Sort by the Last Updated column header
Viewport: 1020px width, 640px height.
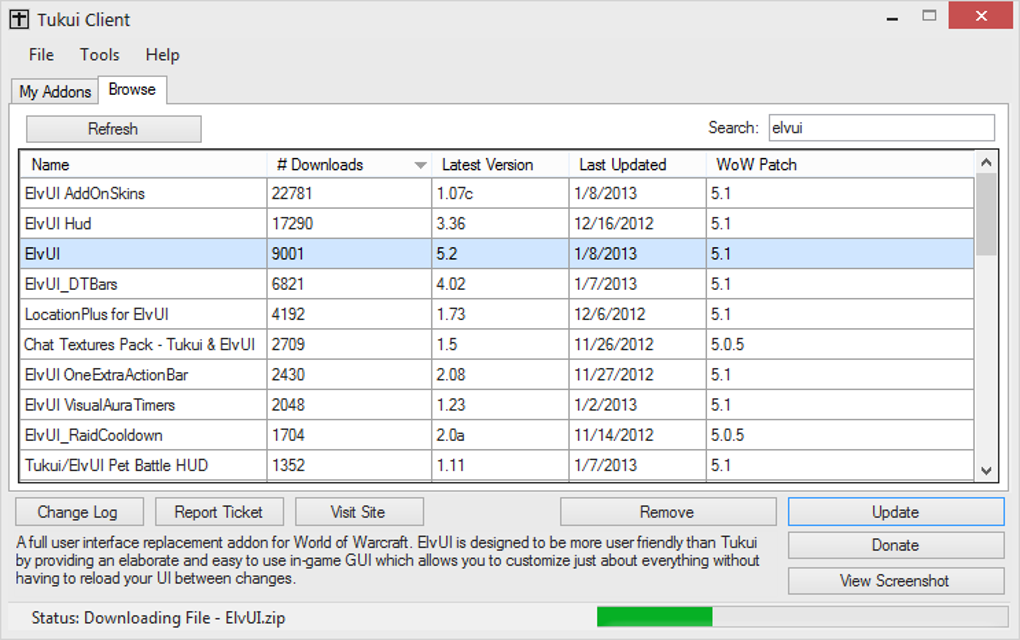coord(638,165)
